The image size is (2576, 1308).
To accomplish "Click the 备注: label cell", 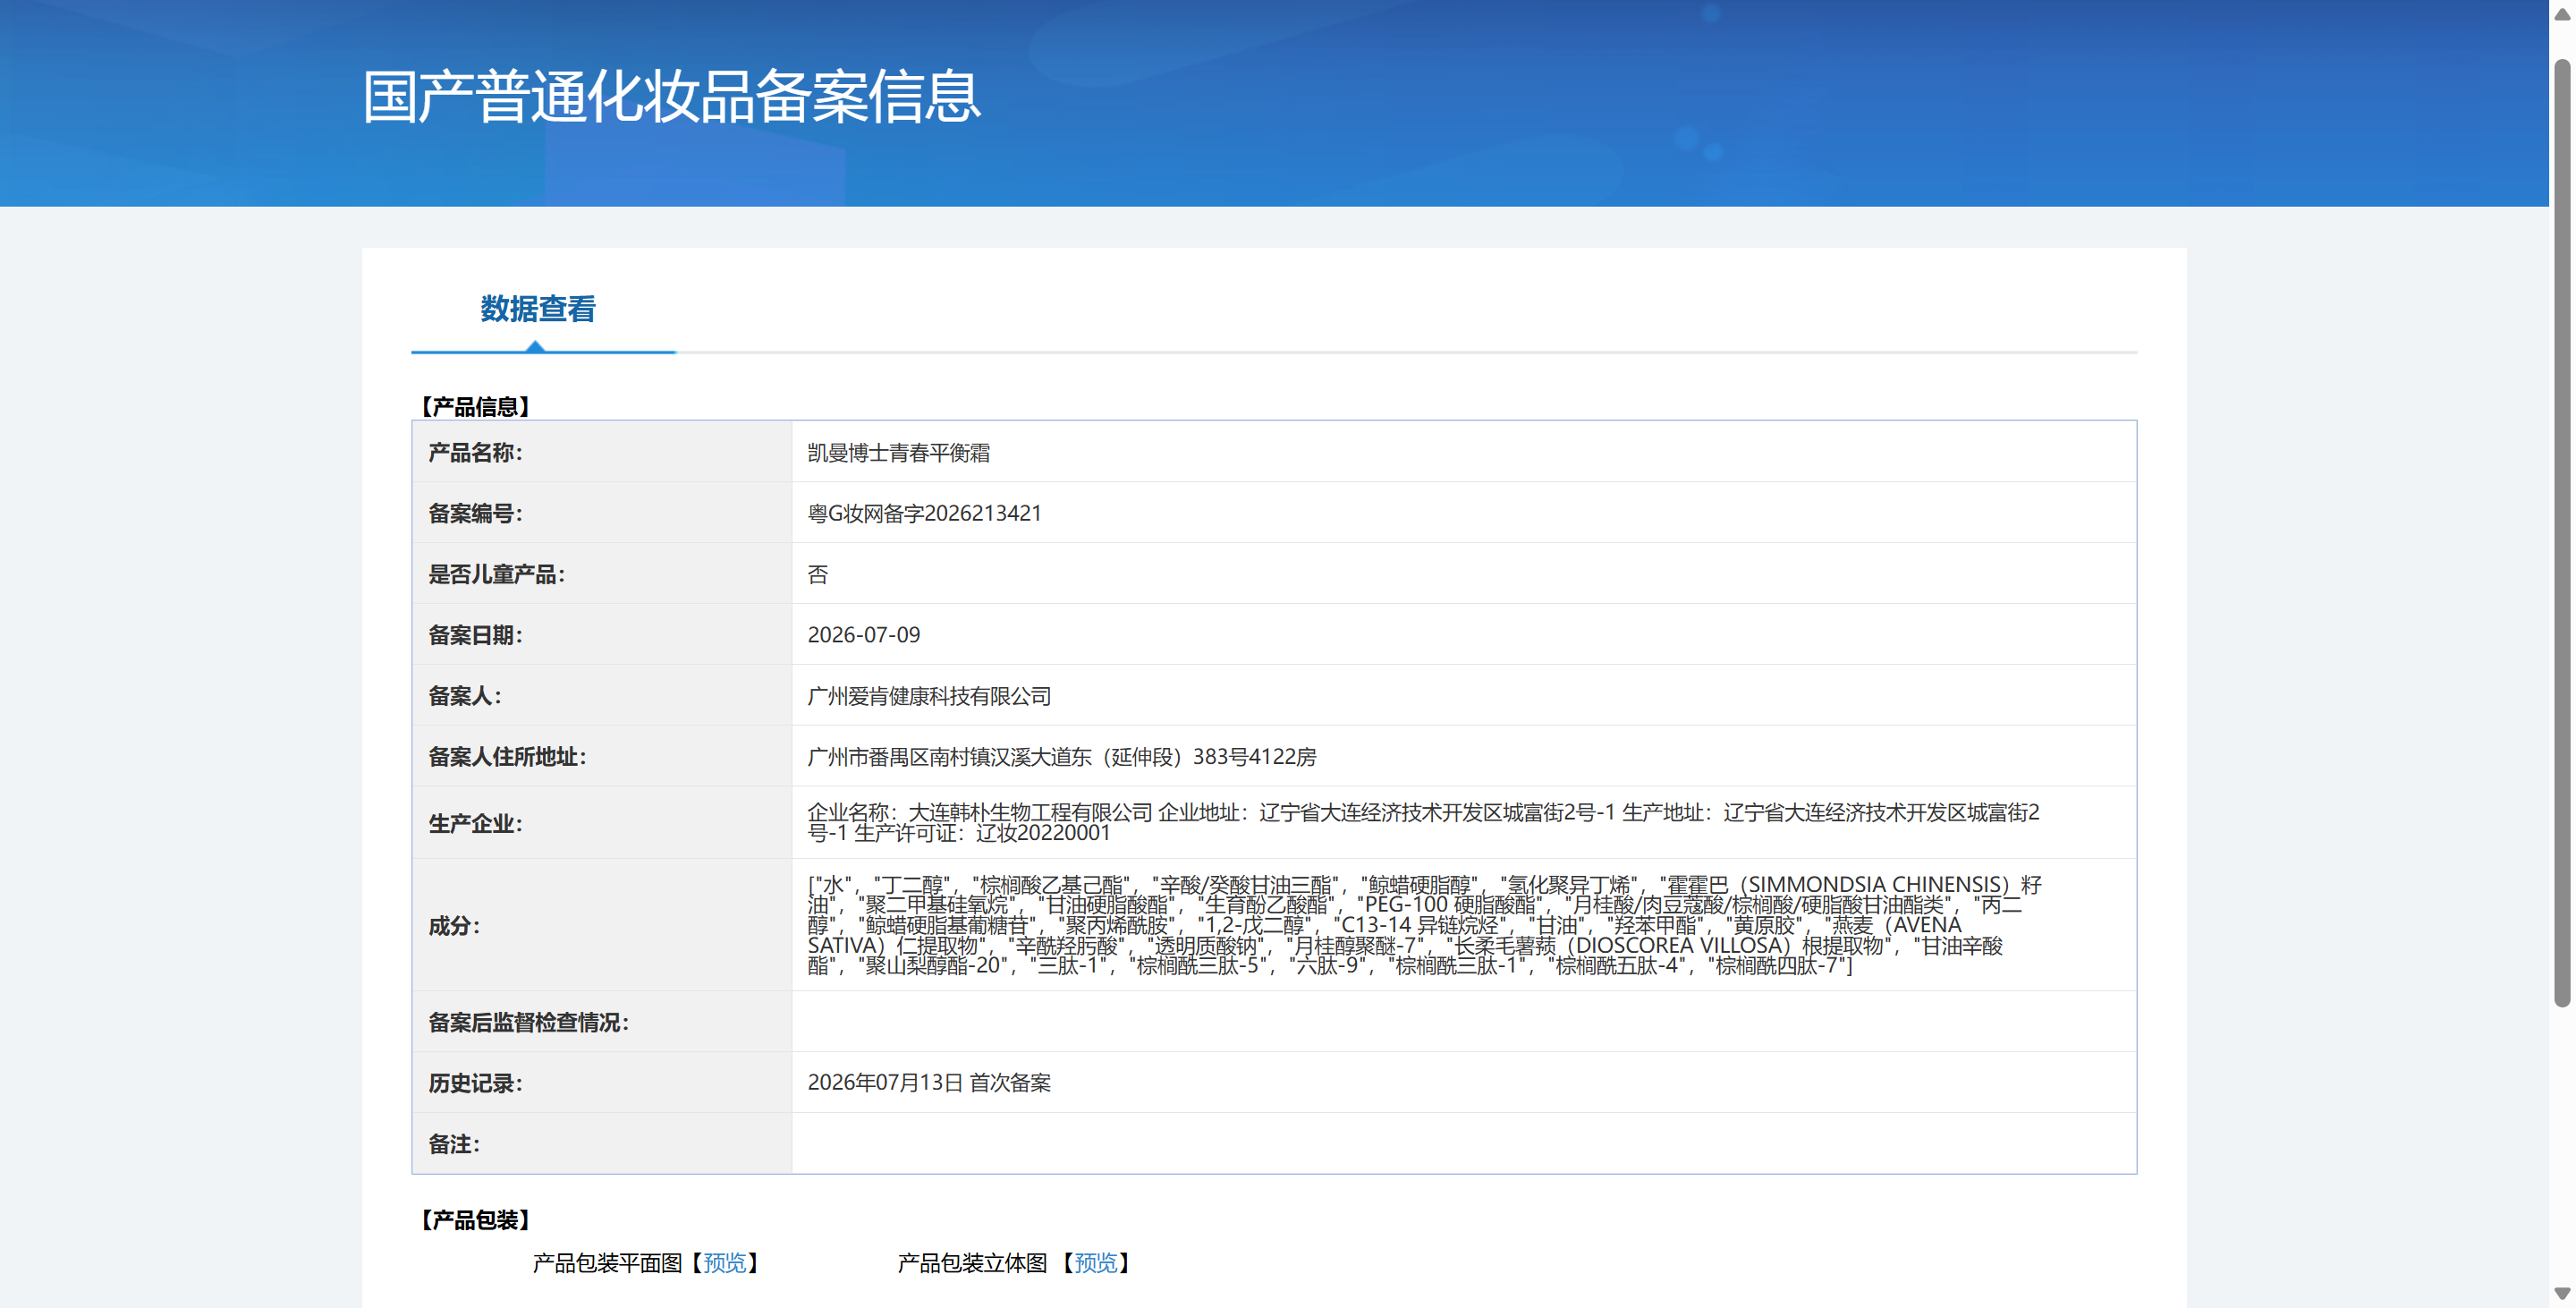I will (x=602, y=1144).
